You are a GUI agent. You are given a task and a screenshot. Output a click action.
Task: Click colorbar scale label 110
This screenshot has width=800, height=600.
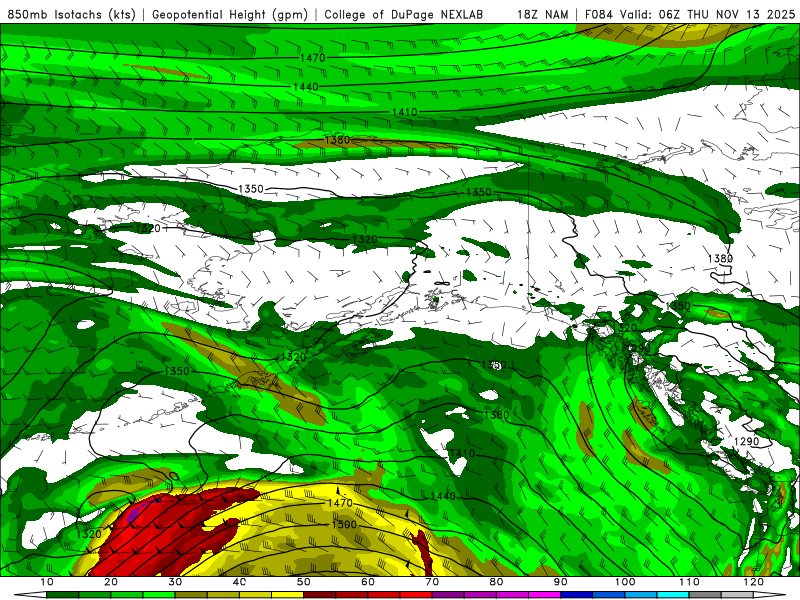[689, 582]
